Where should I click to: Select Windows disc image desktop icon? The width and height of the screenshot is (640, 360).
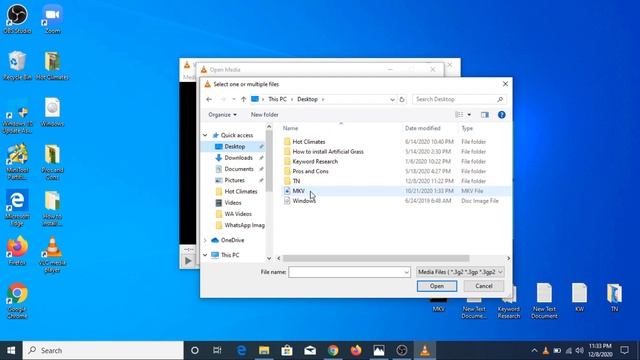pos(52,112)
